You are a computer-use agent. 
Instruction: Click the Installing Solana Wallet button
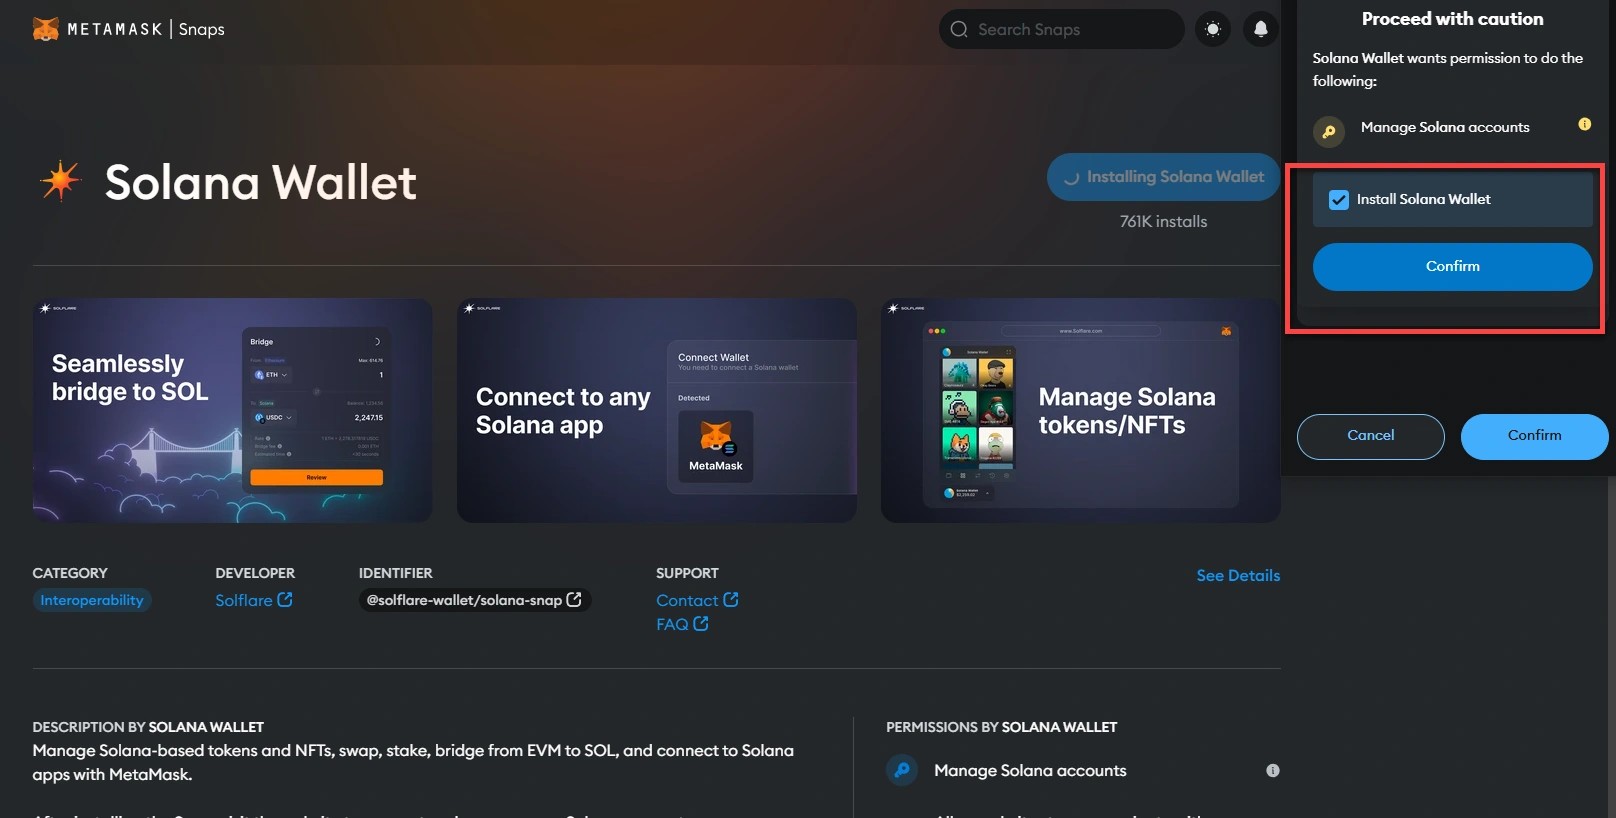[x=1163, y=177]
